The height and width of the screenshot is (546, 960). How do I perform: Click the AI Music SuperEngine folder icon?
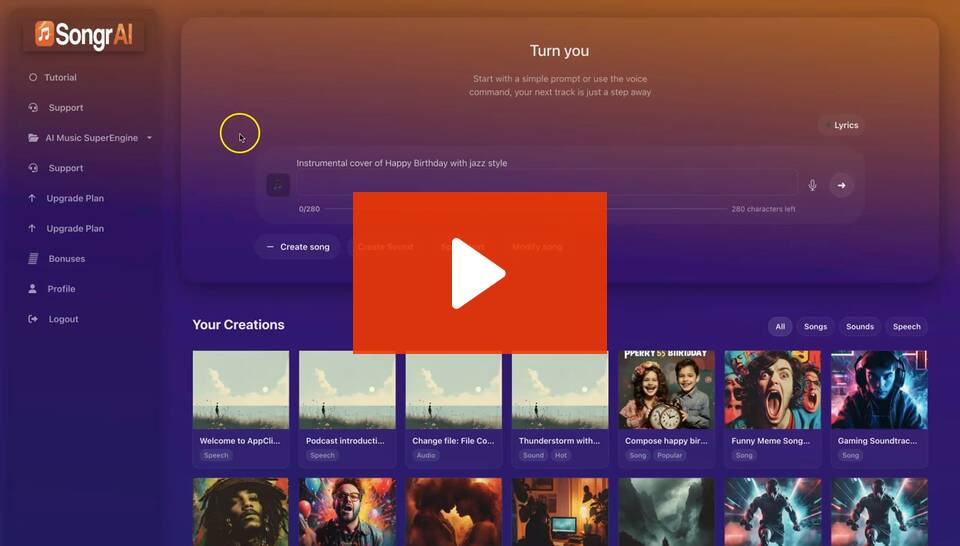(x=33, y=138)
